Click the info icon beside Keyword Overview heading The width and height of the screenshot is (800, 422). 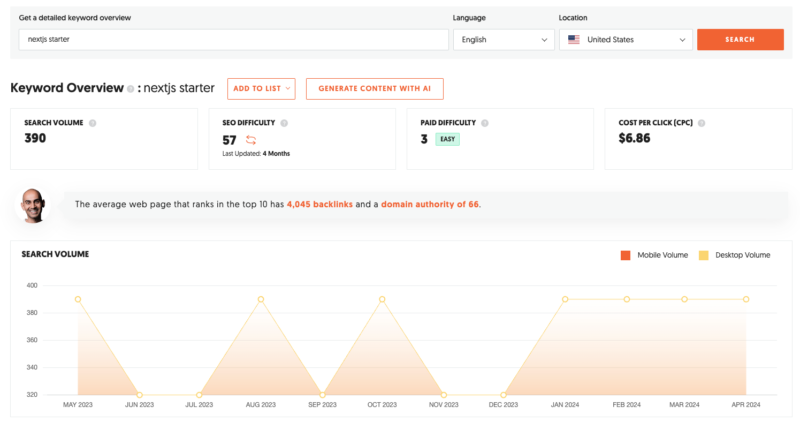click(131, 89)
